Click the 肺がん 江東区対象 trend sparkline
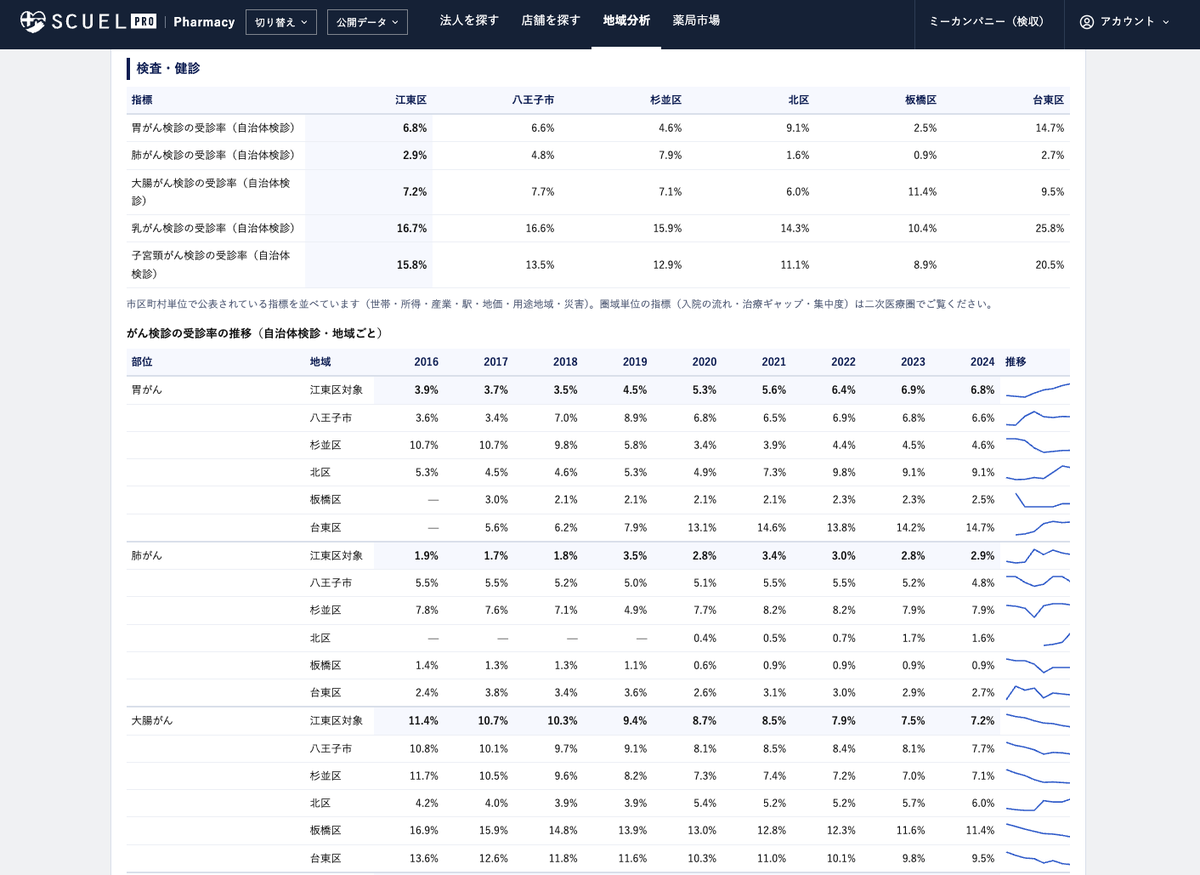1200x875 pixels. click(1037, 555)
